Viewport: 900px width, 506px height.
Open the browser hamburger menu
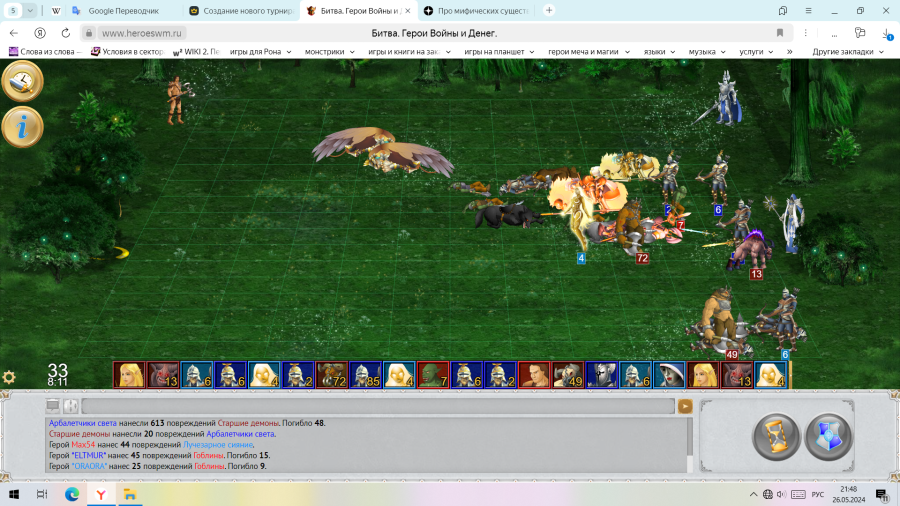[x=808, y=10]
